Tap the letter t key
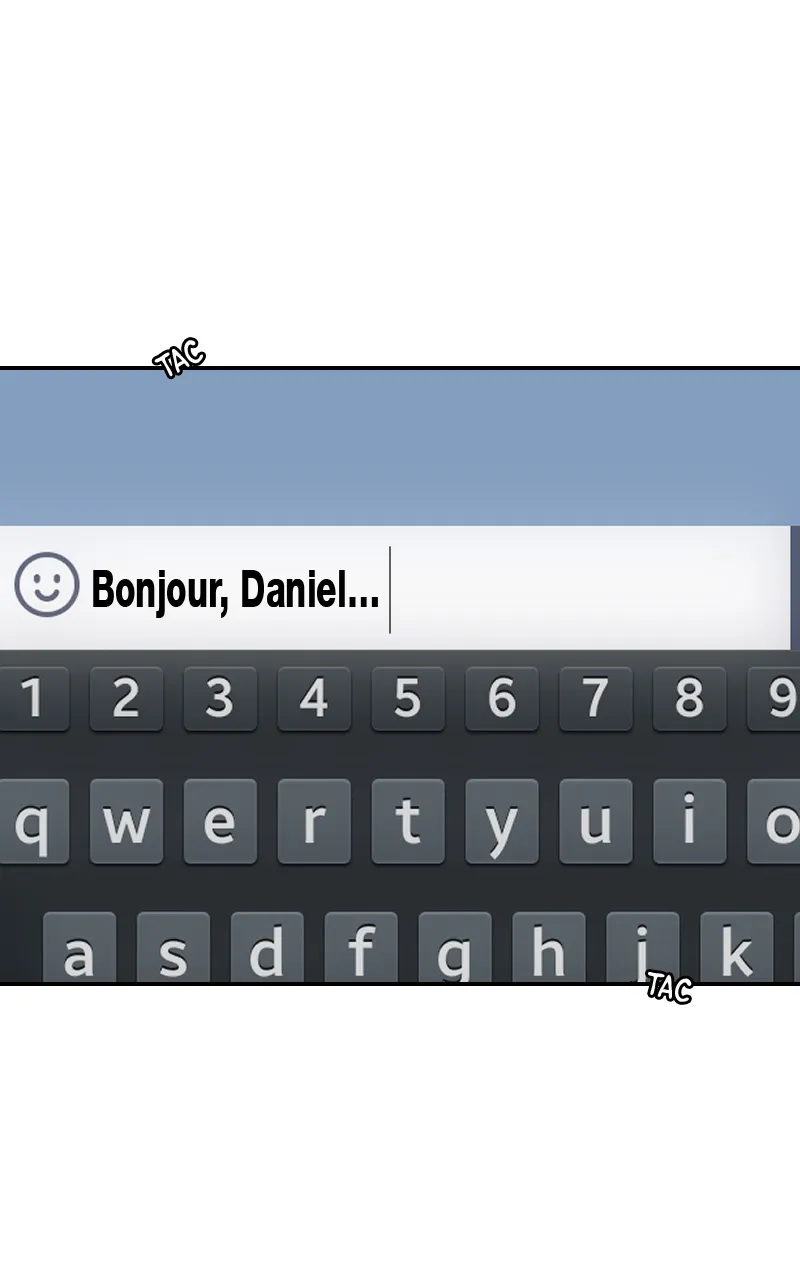800x1280 pixels. point(408,821)
